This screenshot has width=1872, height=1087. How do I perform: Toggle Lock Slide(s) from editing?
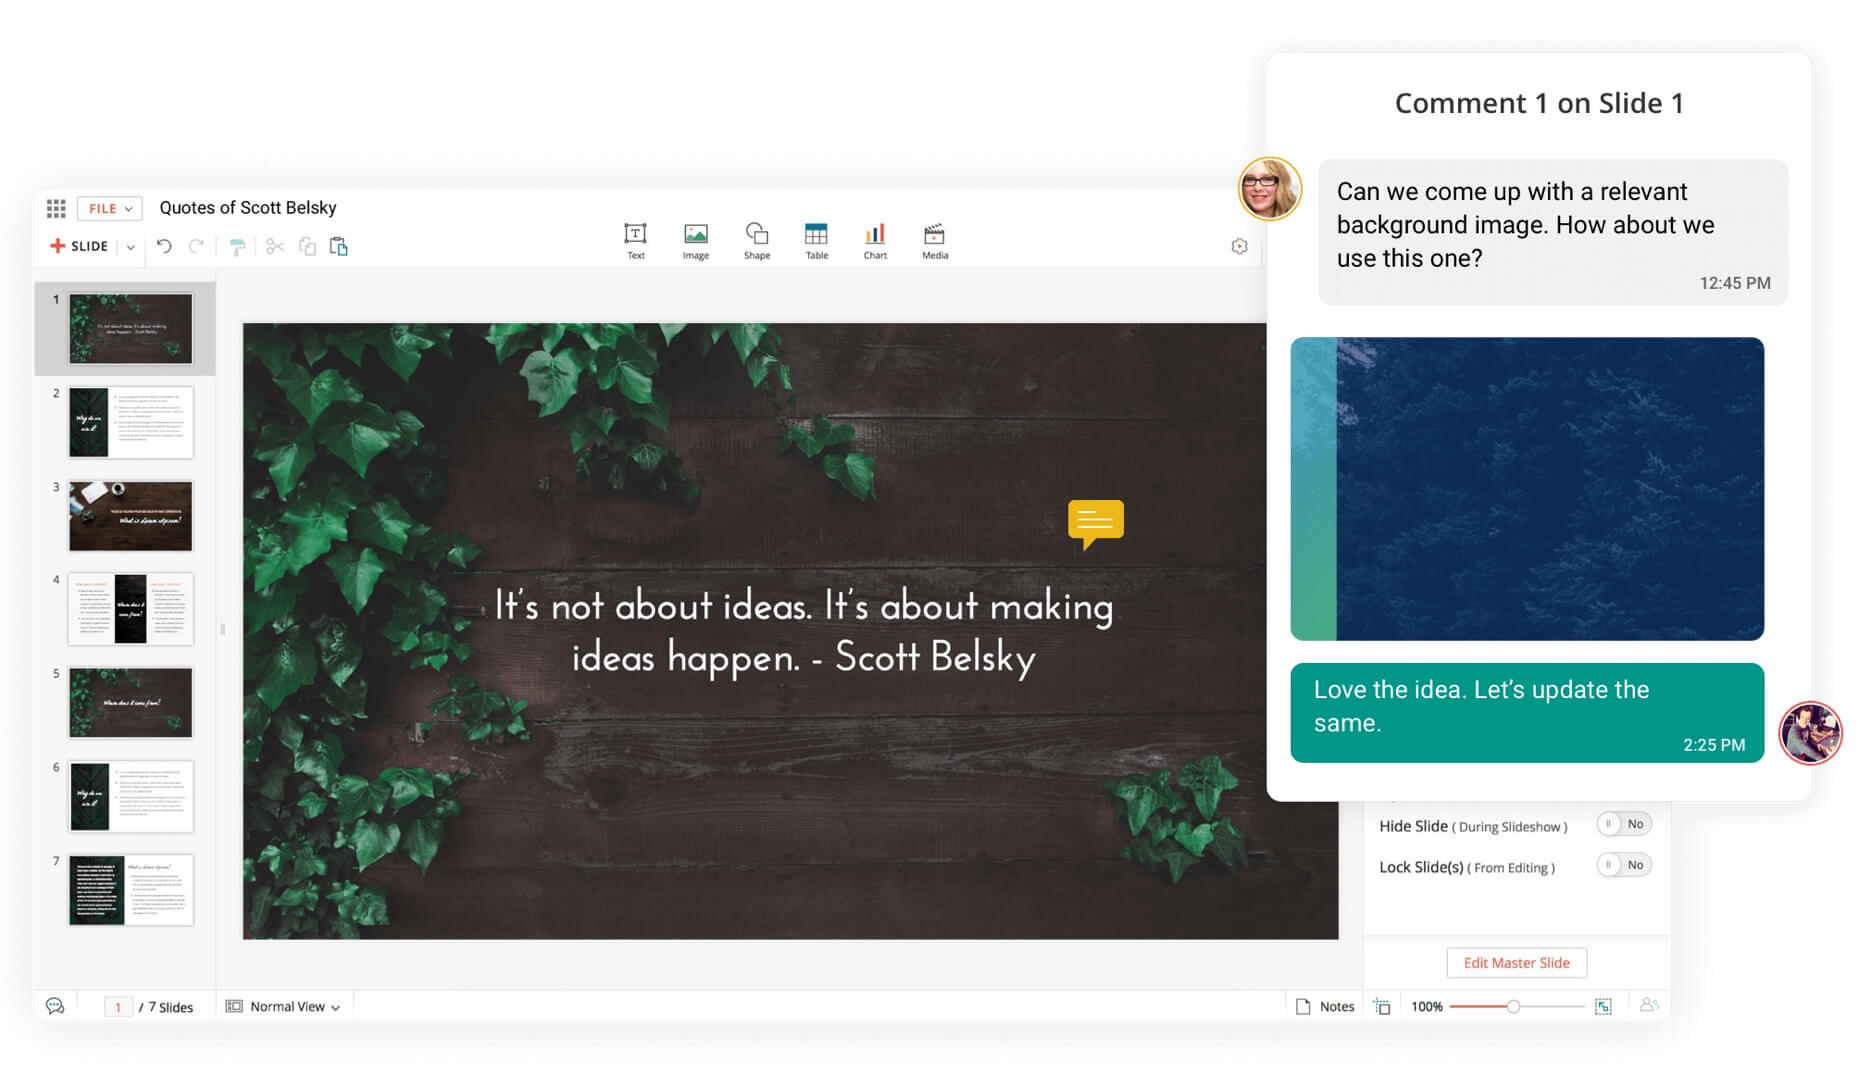click(x=1623, y=866)
